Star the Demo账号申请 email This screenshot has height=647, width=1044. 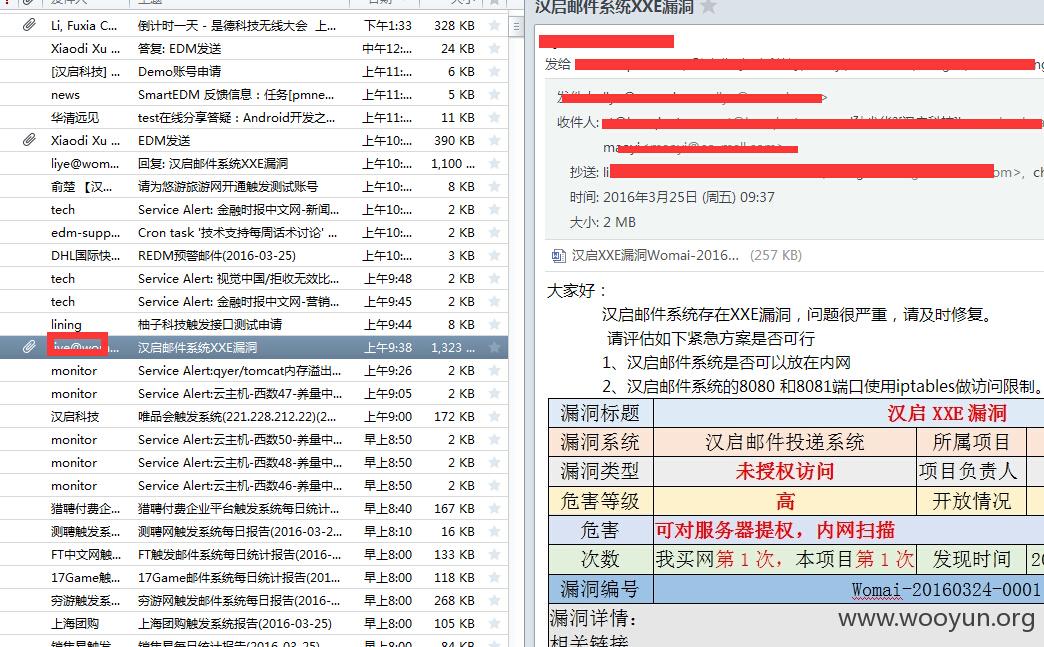pos(494,71)
